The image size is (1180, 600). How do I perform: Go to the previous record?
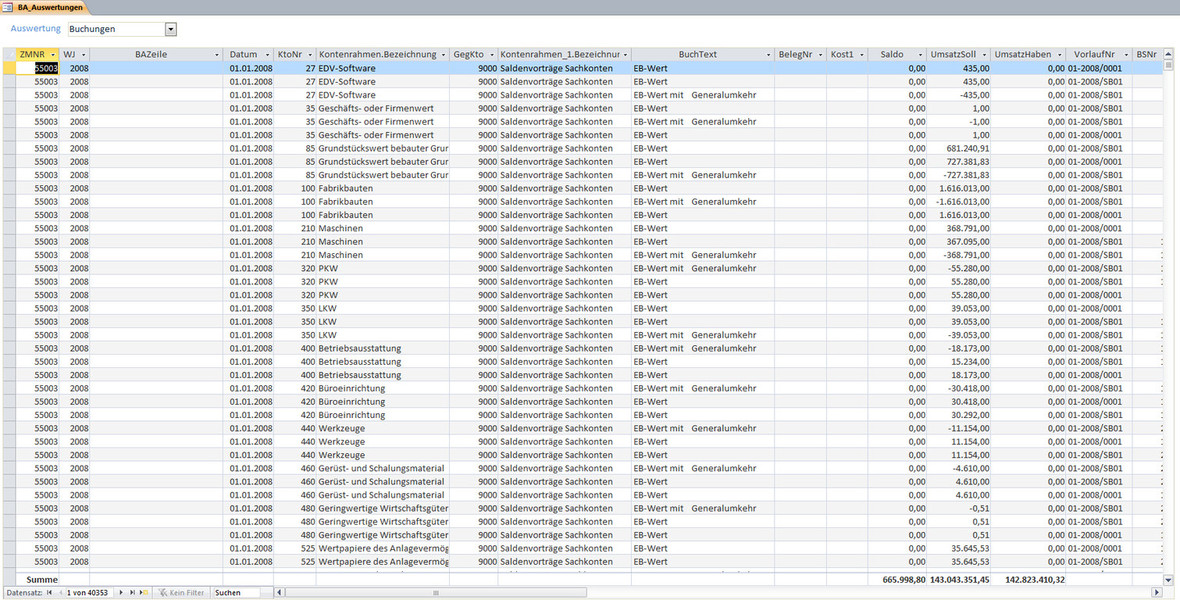59,593
